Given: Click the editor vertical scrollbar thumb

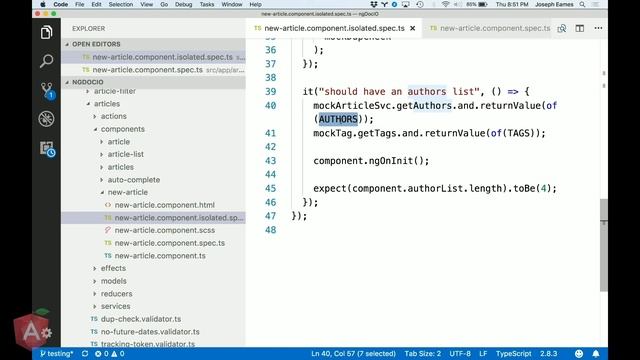Looking at the screenshot, I should 604,245.
